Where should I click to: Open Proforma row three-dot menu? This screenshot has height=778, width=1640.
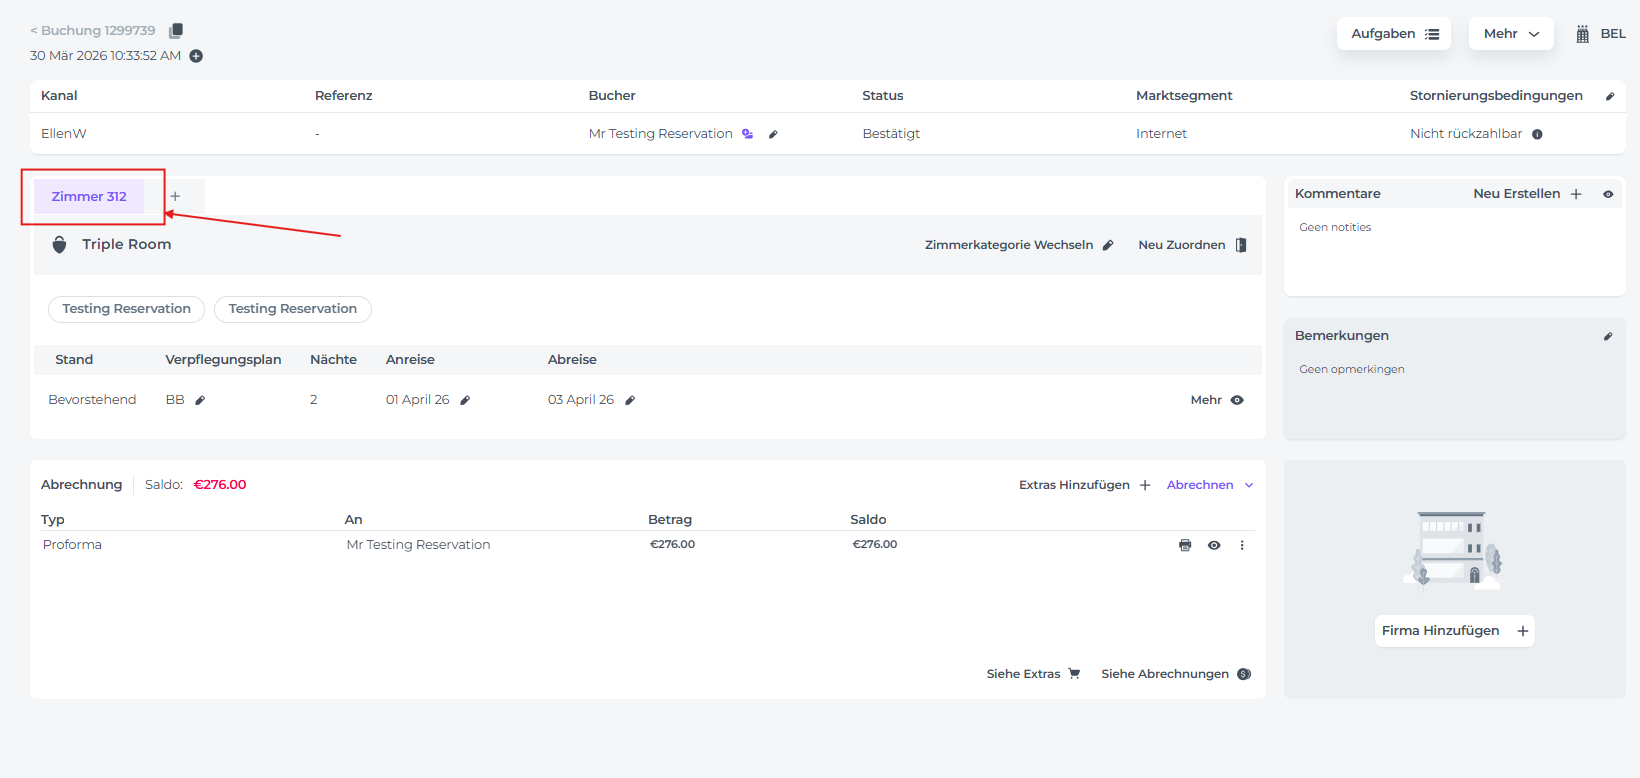pos(1242,545)
